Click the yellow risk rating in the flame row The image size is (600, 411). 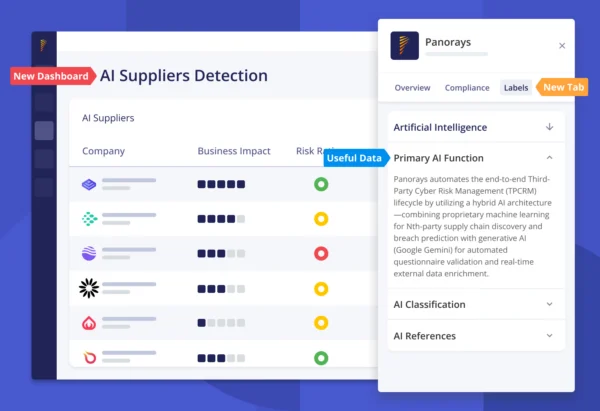point(321,323)
